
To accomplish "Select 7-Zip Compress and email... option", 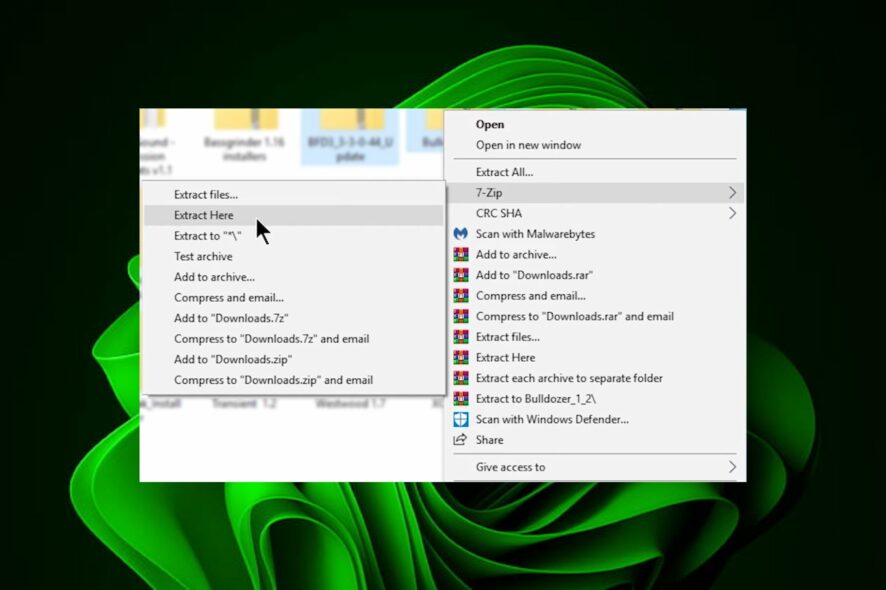I will tap(293, 297).
